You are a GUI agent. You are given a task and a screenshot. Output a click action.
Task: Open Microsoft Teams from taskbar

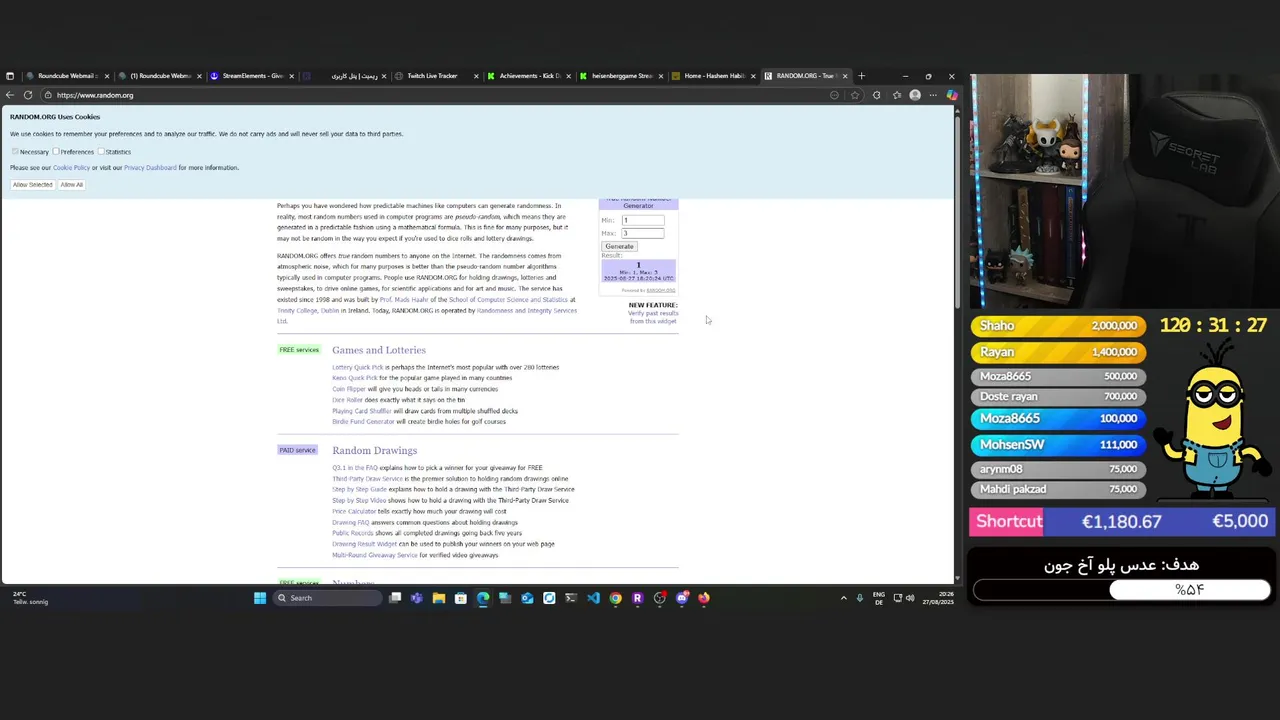coord(417,598)
